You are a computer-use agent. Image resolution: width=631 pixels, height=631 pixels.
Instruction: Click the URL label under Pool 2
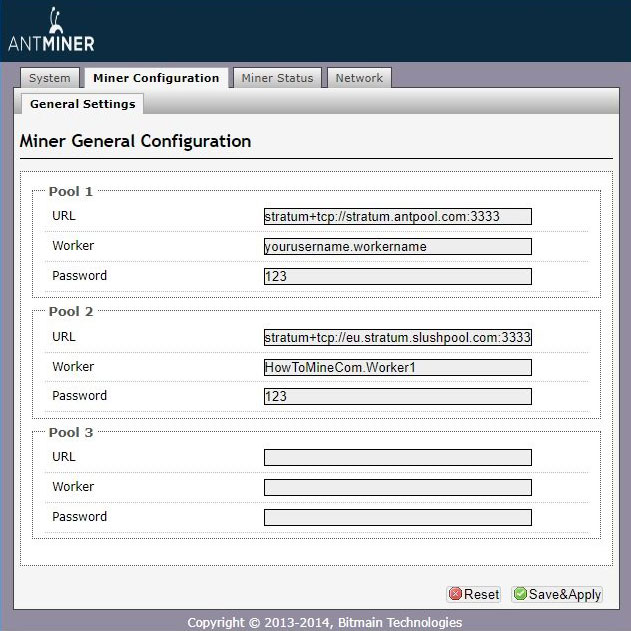64,336
